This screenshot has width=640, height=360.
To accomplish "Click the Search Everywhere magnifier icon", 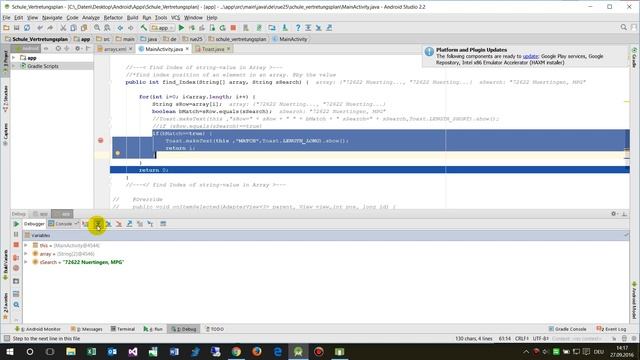I will (623, 27).
